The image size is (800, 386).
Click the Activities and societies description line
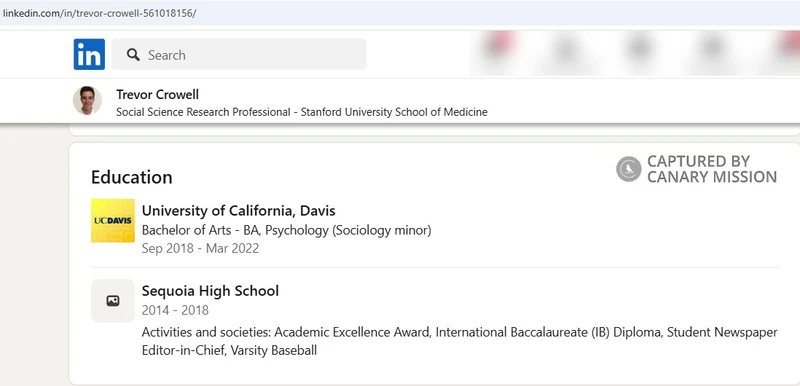point(460,332)
